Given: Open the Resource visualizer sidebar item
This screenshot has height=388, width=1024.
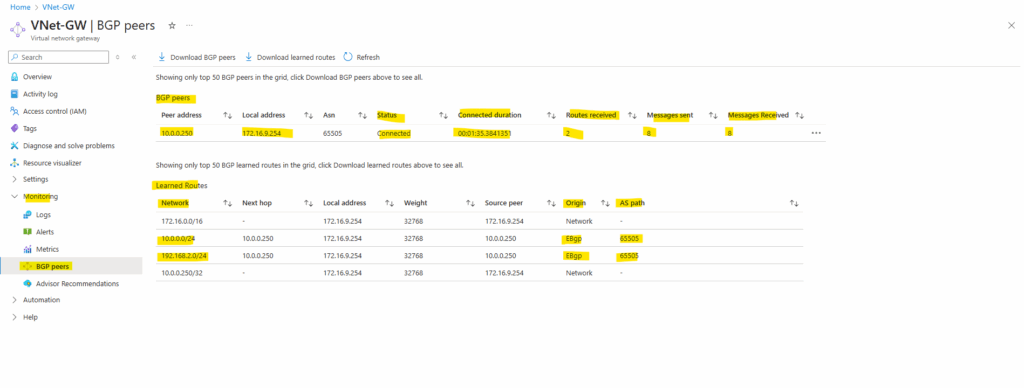Looking at the screenshot, I should 52,163.
